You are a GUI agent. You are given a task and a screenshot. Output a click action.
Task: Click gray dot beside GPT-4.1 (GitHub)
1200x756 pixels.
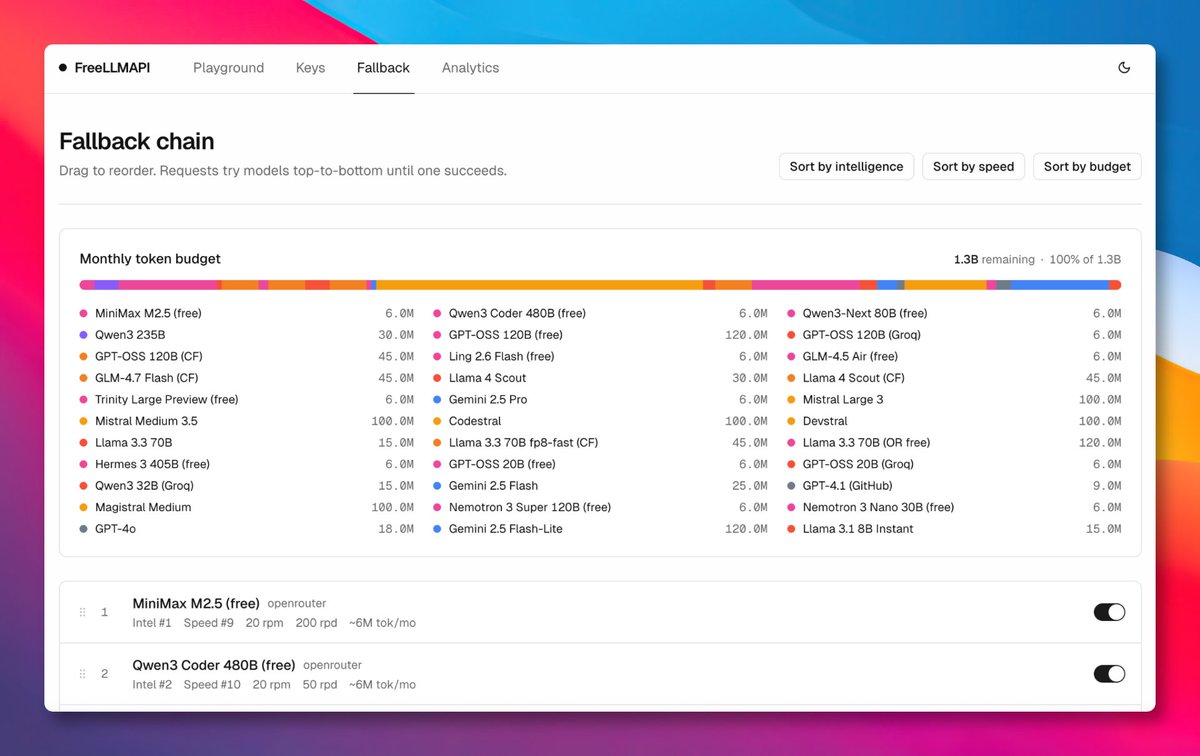tap(792, 486)
